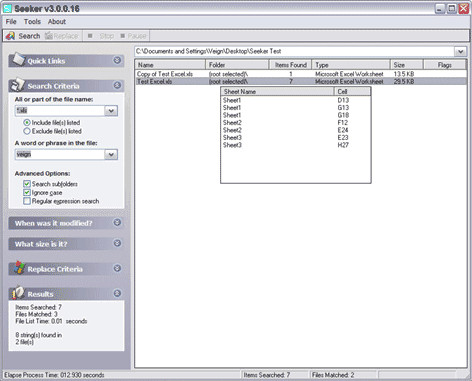The height and width of the screenshot is (381, 472).
Task: Select 'Include file(s) listed' radio button
Action: (x=27, y=123)
